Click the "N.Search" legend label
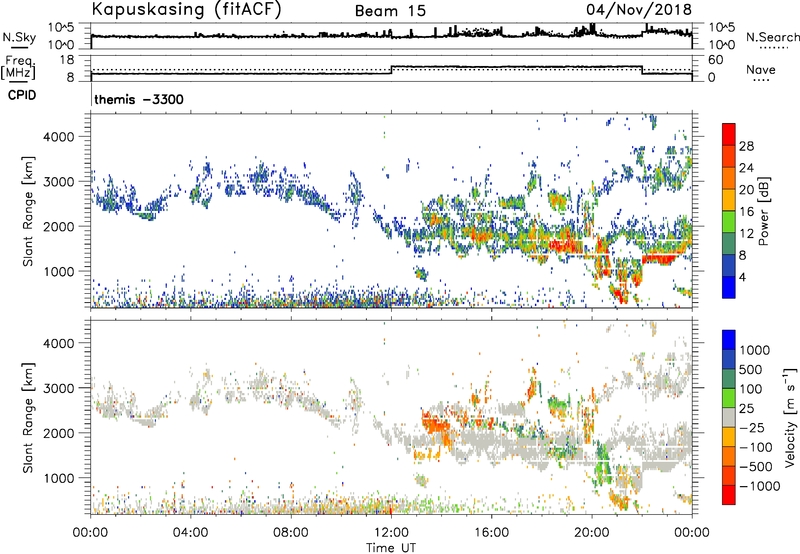This screenshot has width=800, height=554. (x=772, y=37)
